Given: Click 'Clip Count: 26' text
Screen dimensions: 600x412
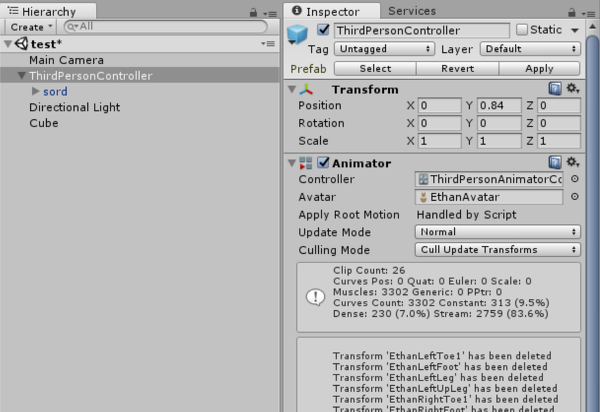Looking at the screenshot, I should coord(369,270).
